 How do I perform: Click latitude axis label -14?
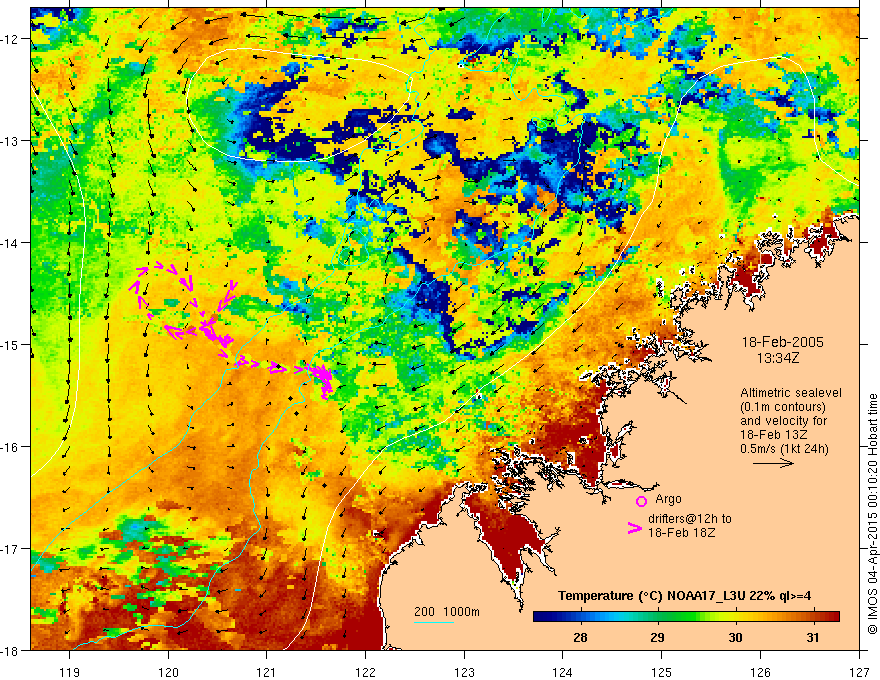point(10,243)
